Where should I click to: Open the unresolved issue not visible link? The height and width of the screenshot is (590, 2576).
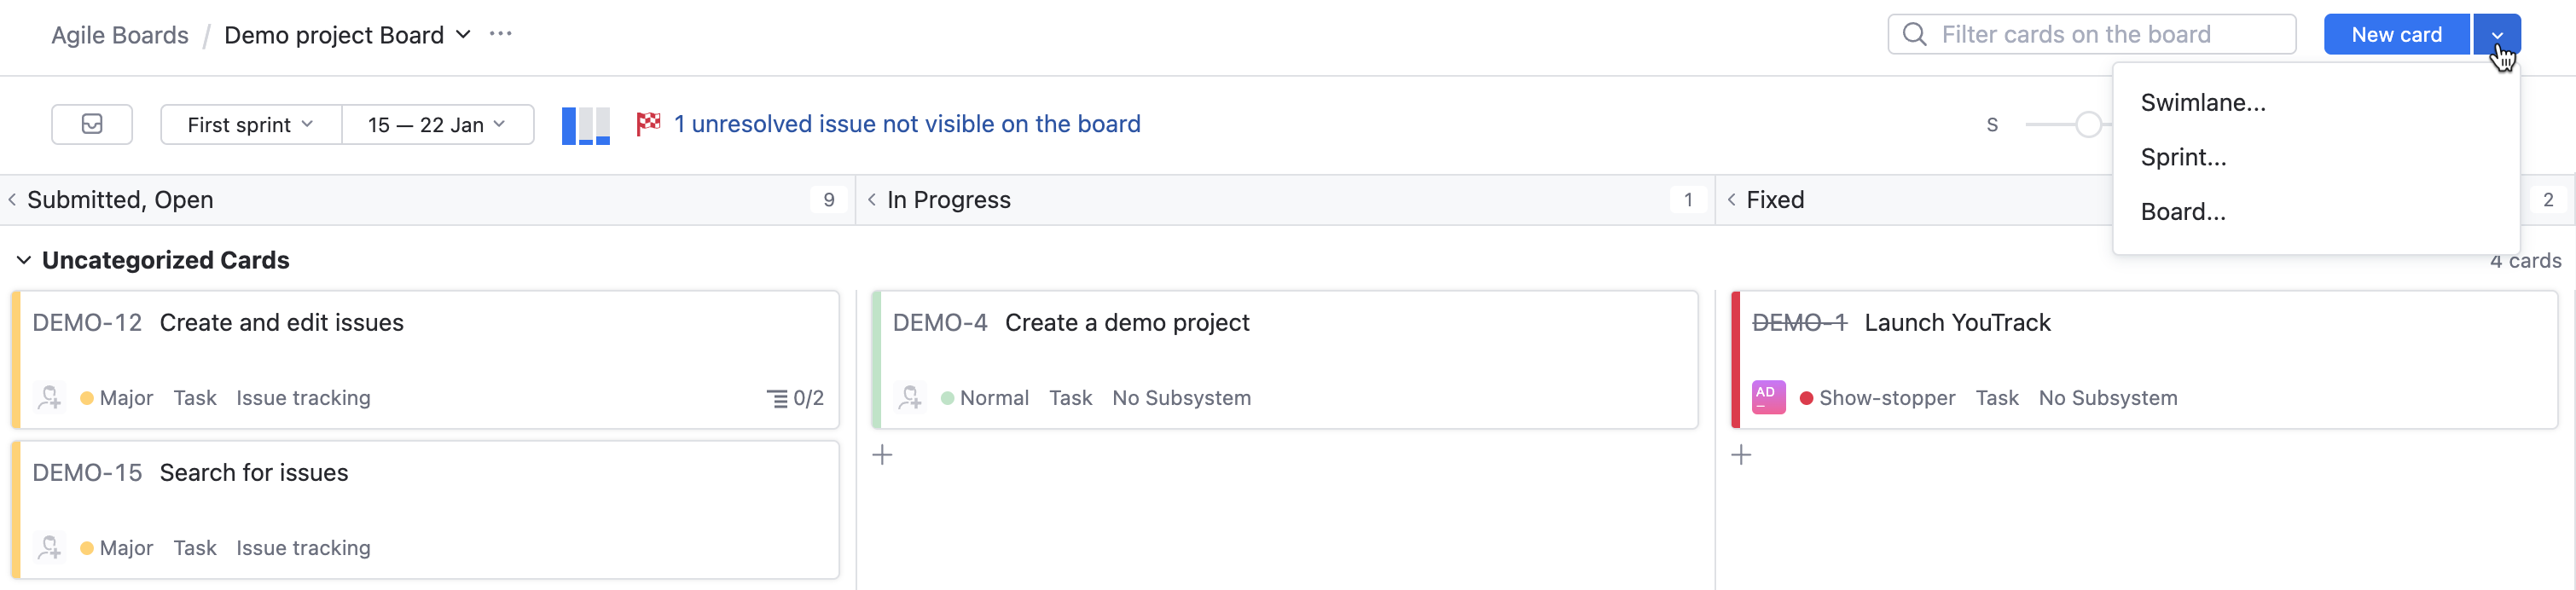tap(906, 123)
